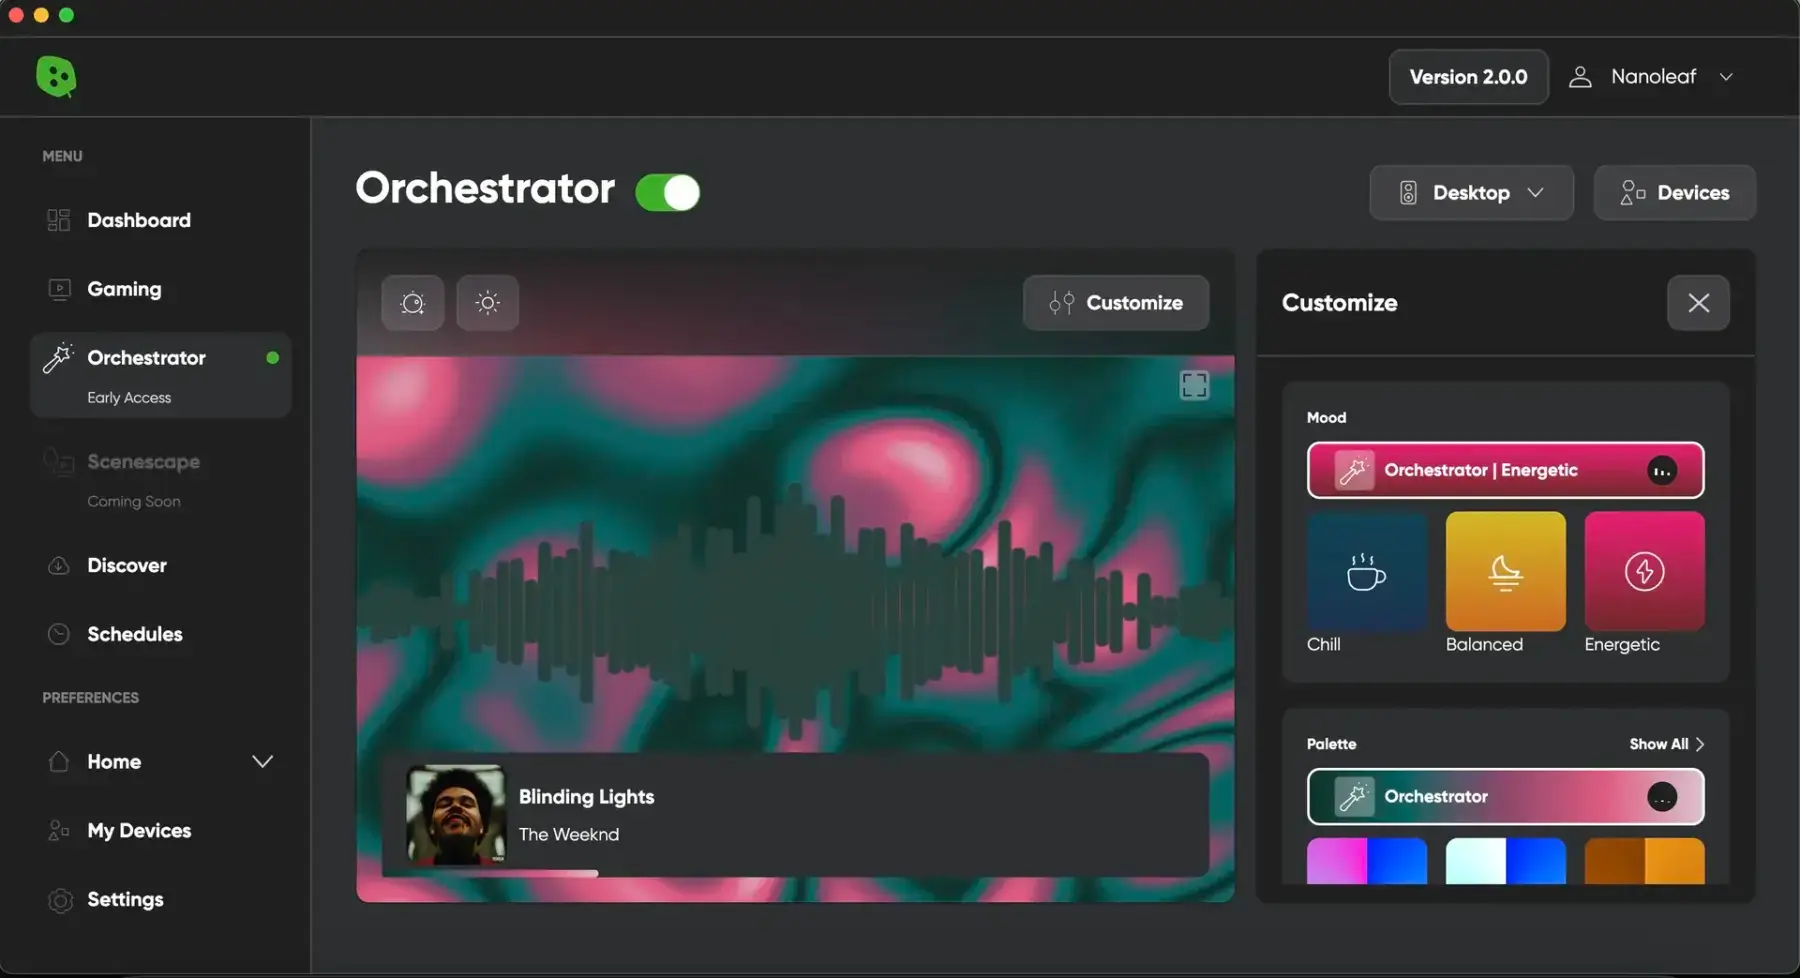Image resolution: width=1800 pixels, height=978 pixels.
Task: Open the Devices button at top right
Action: coord(1674,192)
